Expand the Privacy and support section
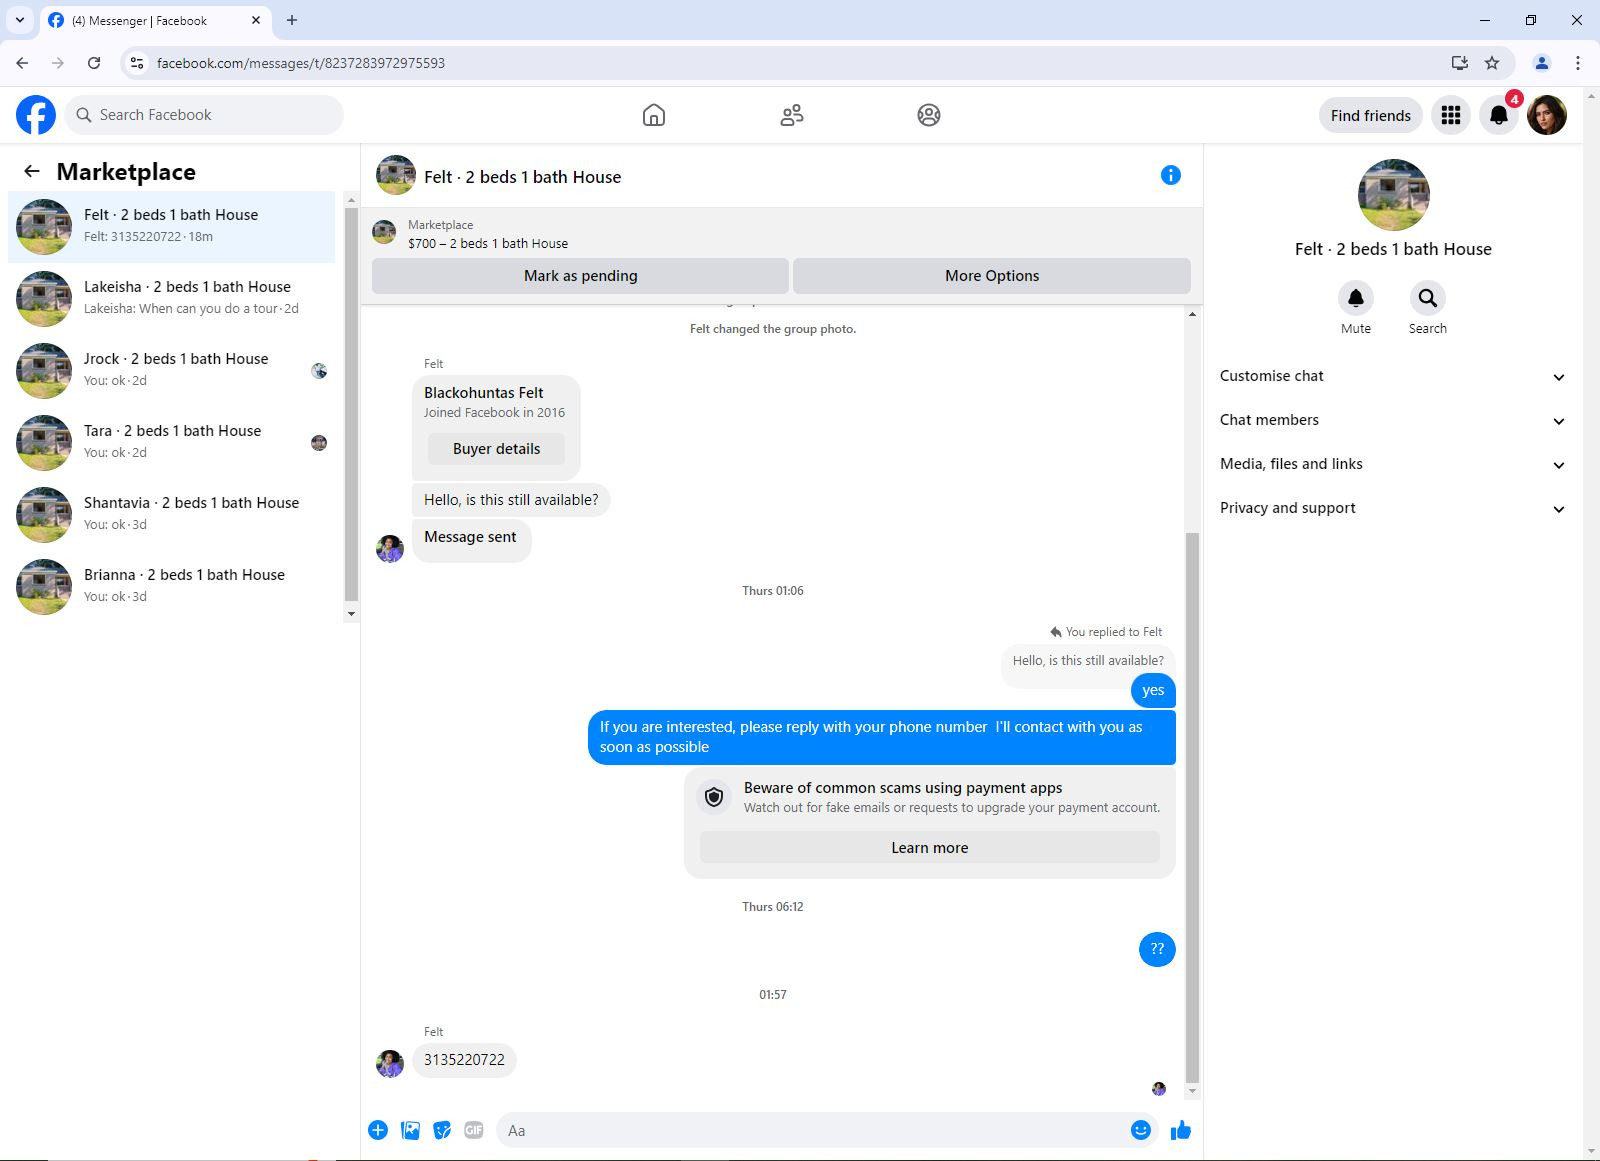The height and width of the screenshot is (1161, 1600). point(1392,508)
